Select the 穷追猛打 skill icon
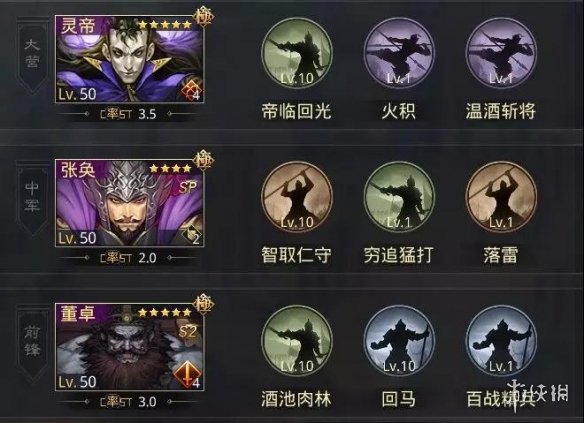The width and height of the screenshot is (584, 423). tap(399, 197)
